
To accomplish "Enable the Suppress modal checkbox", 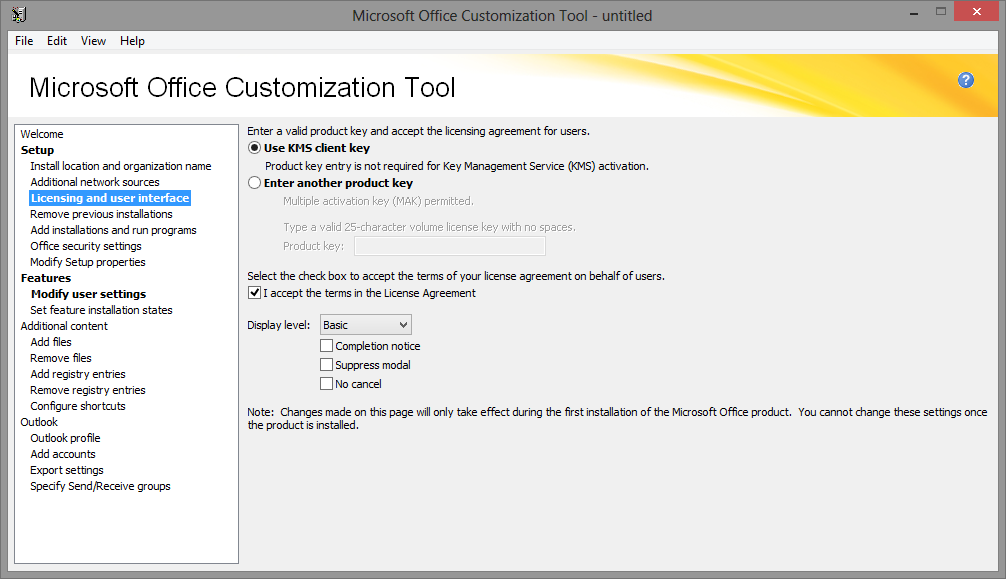I will point(327,365).
